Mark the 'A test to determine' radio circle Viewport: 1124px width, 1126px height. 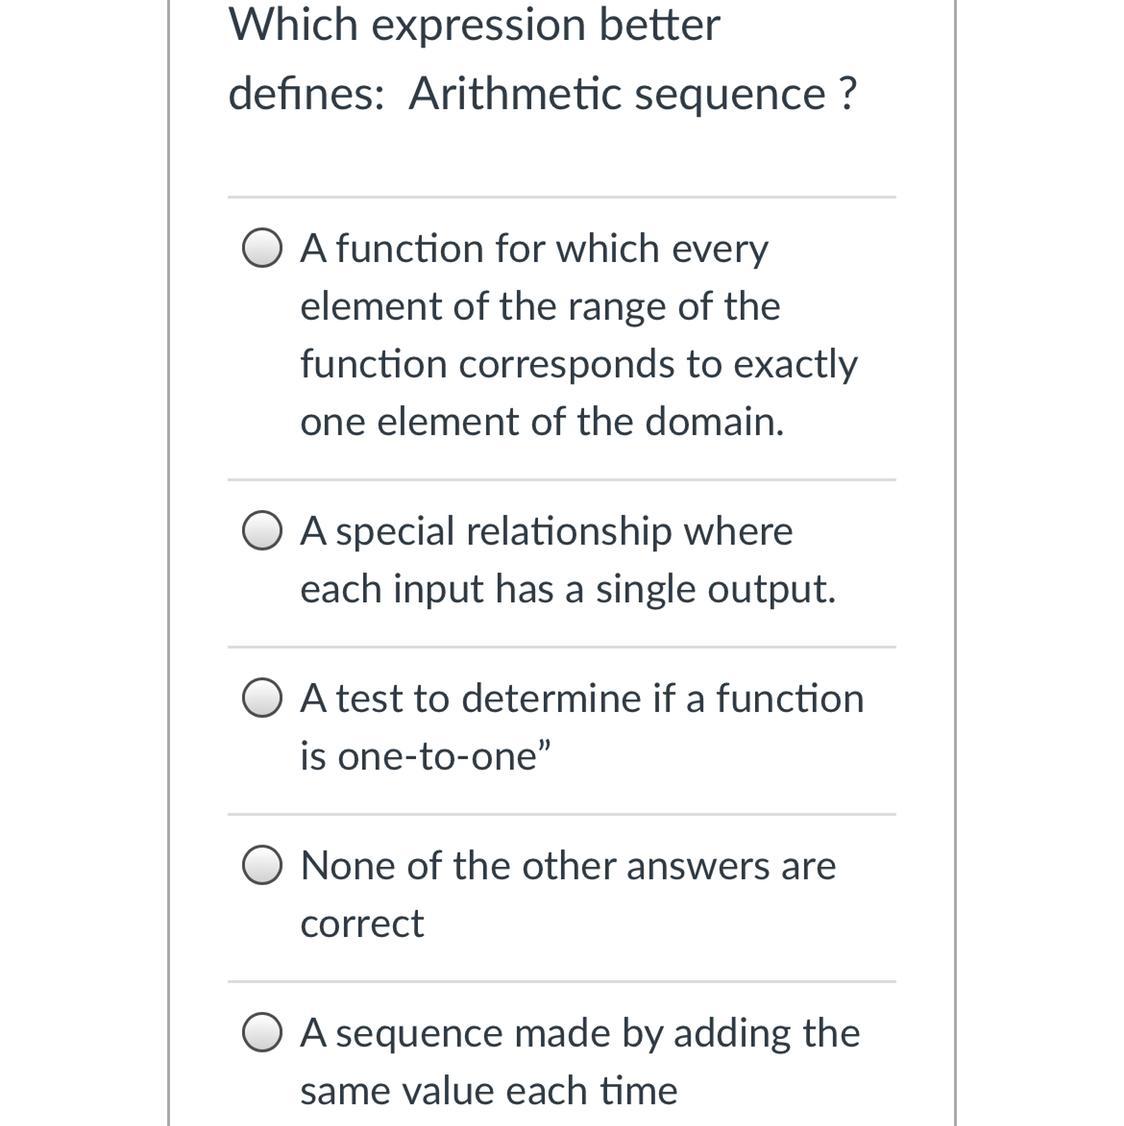[262, 699]
